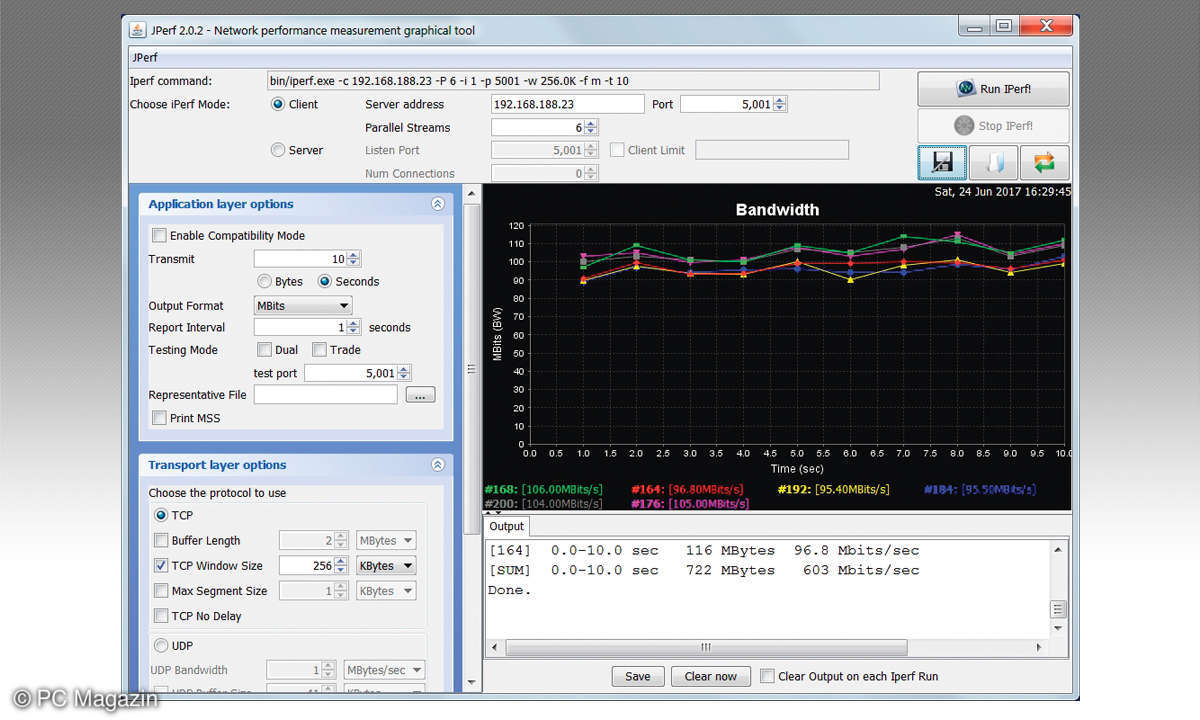
Task: Click the Bandwidth chart title
Action: pos(777,210)
